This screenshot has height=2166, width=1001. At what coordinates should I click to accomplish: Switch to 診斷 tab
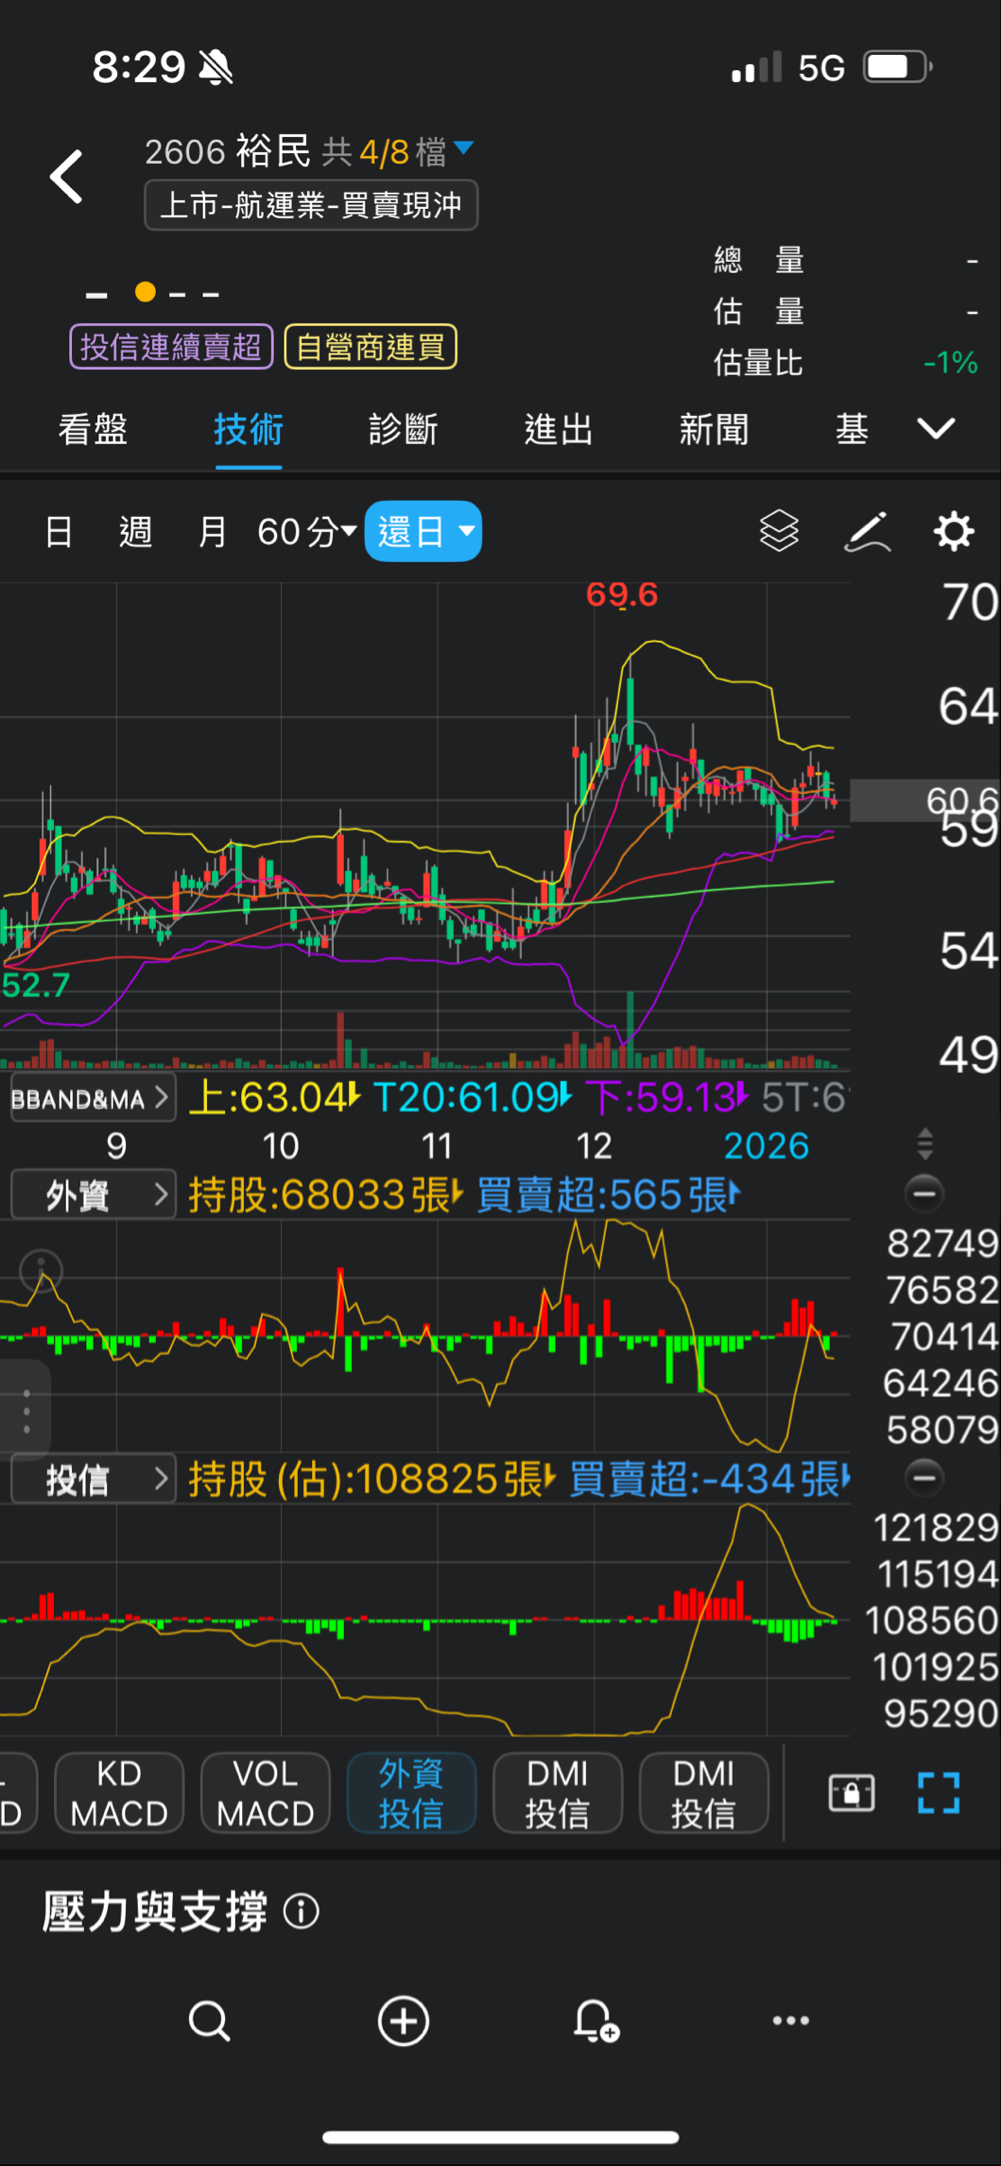click(403, 429)
